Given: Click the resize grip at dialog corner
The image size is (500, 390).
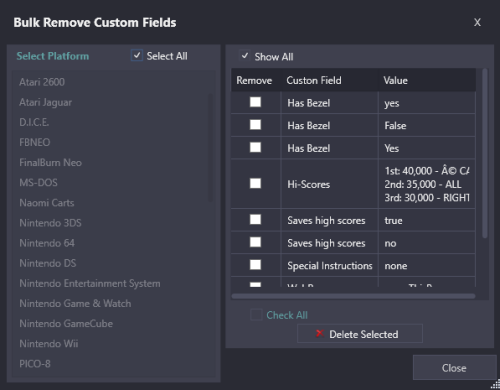Looking at the screenshot, I should tap(496, 385).
